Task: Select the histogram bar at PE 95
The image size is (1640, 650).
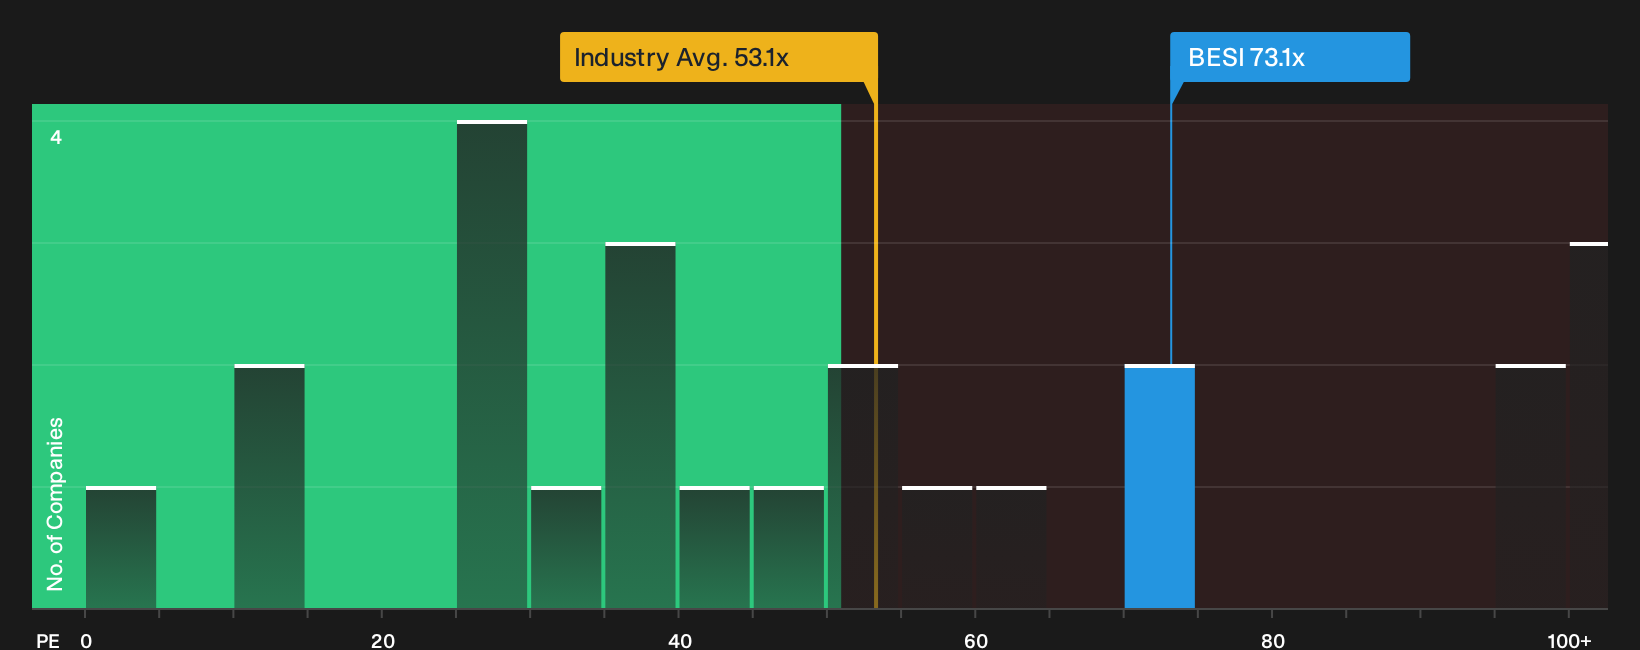Action: point(1531,487)
